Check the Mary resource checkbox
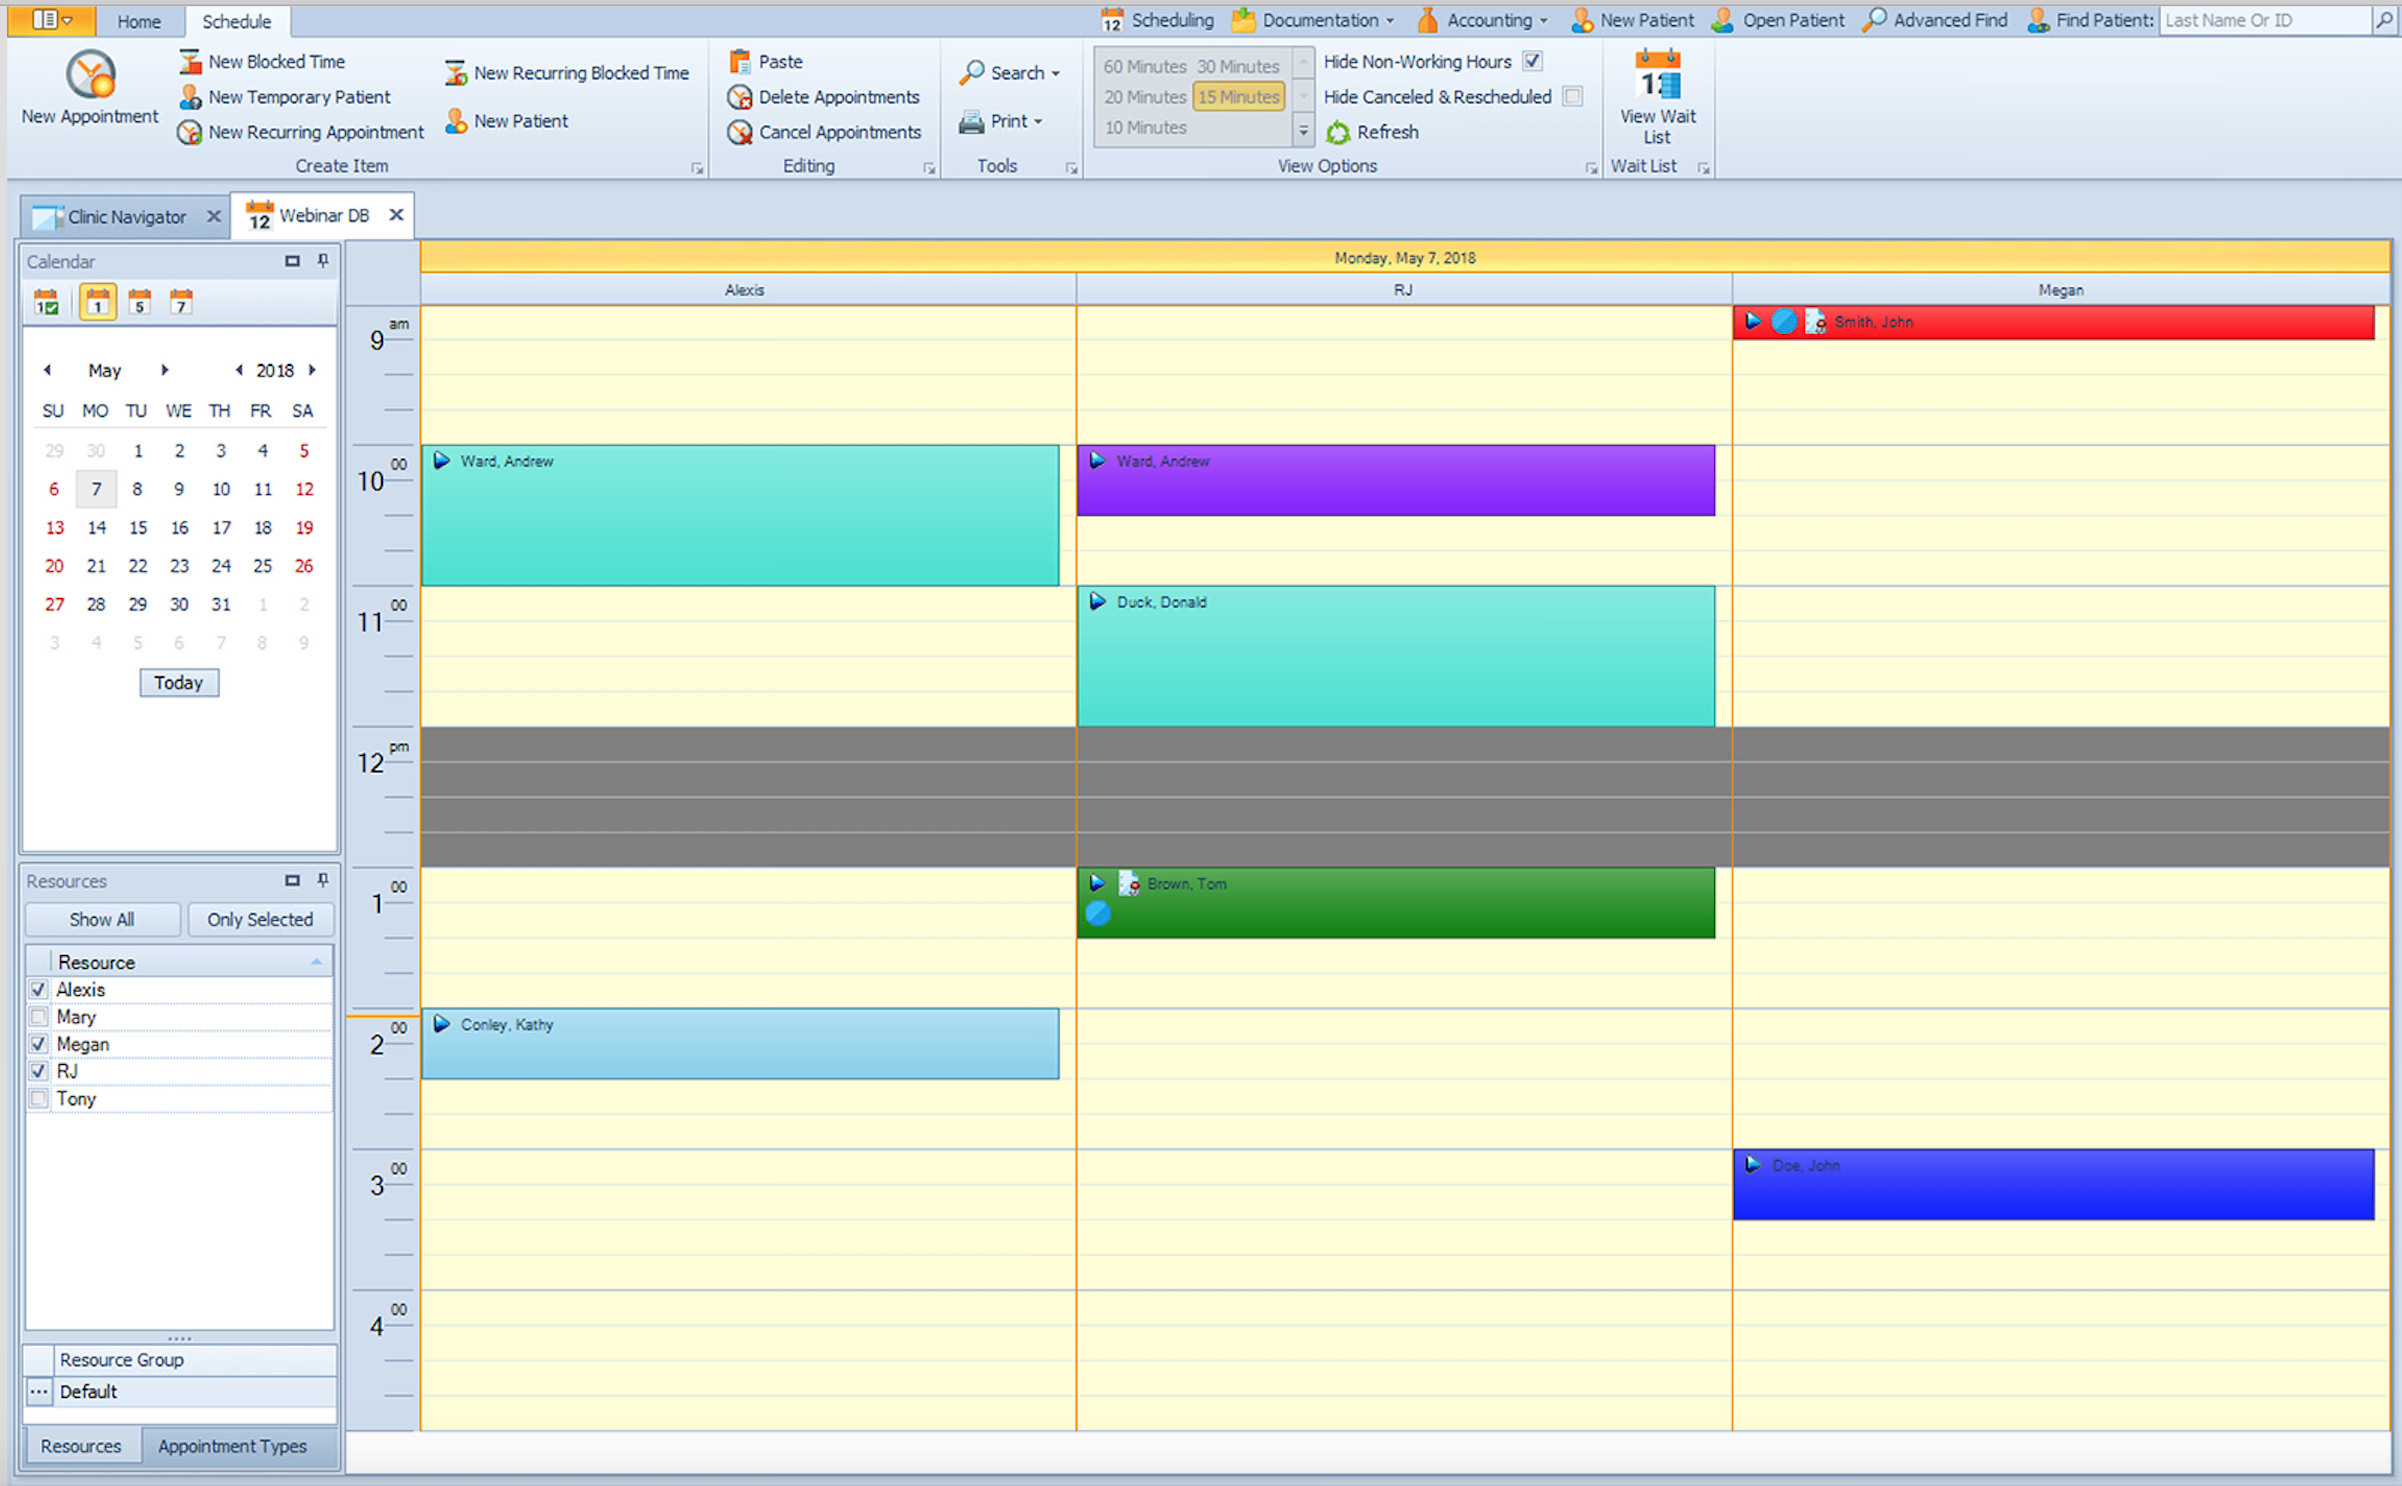 pos(39,1017)
